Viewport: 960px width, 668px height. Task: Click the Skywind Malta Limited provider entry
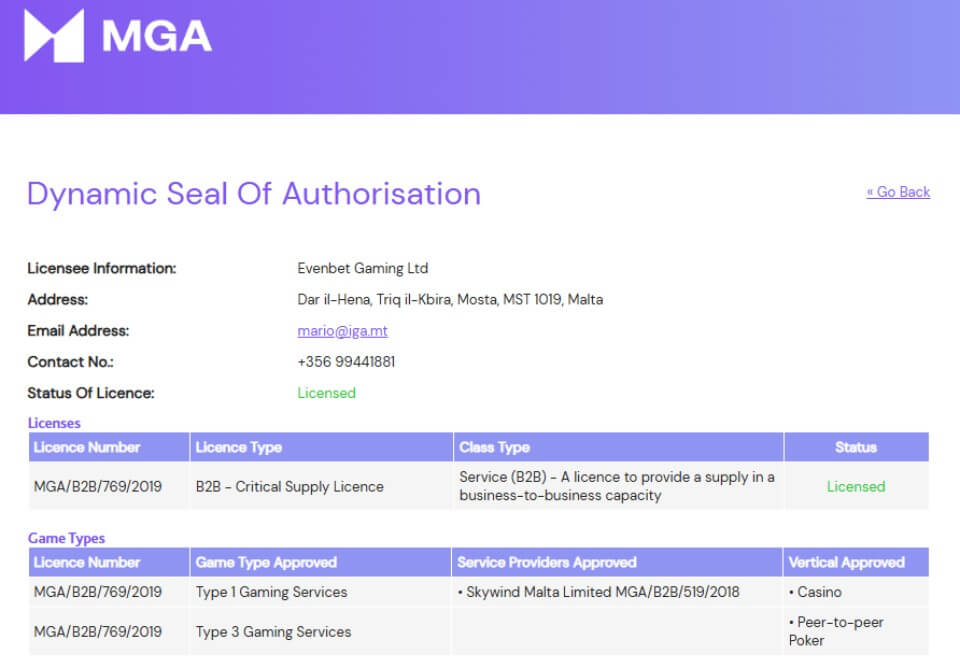click(602, 592)
